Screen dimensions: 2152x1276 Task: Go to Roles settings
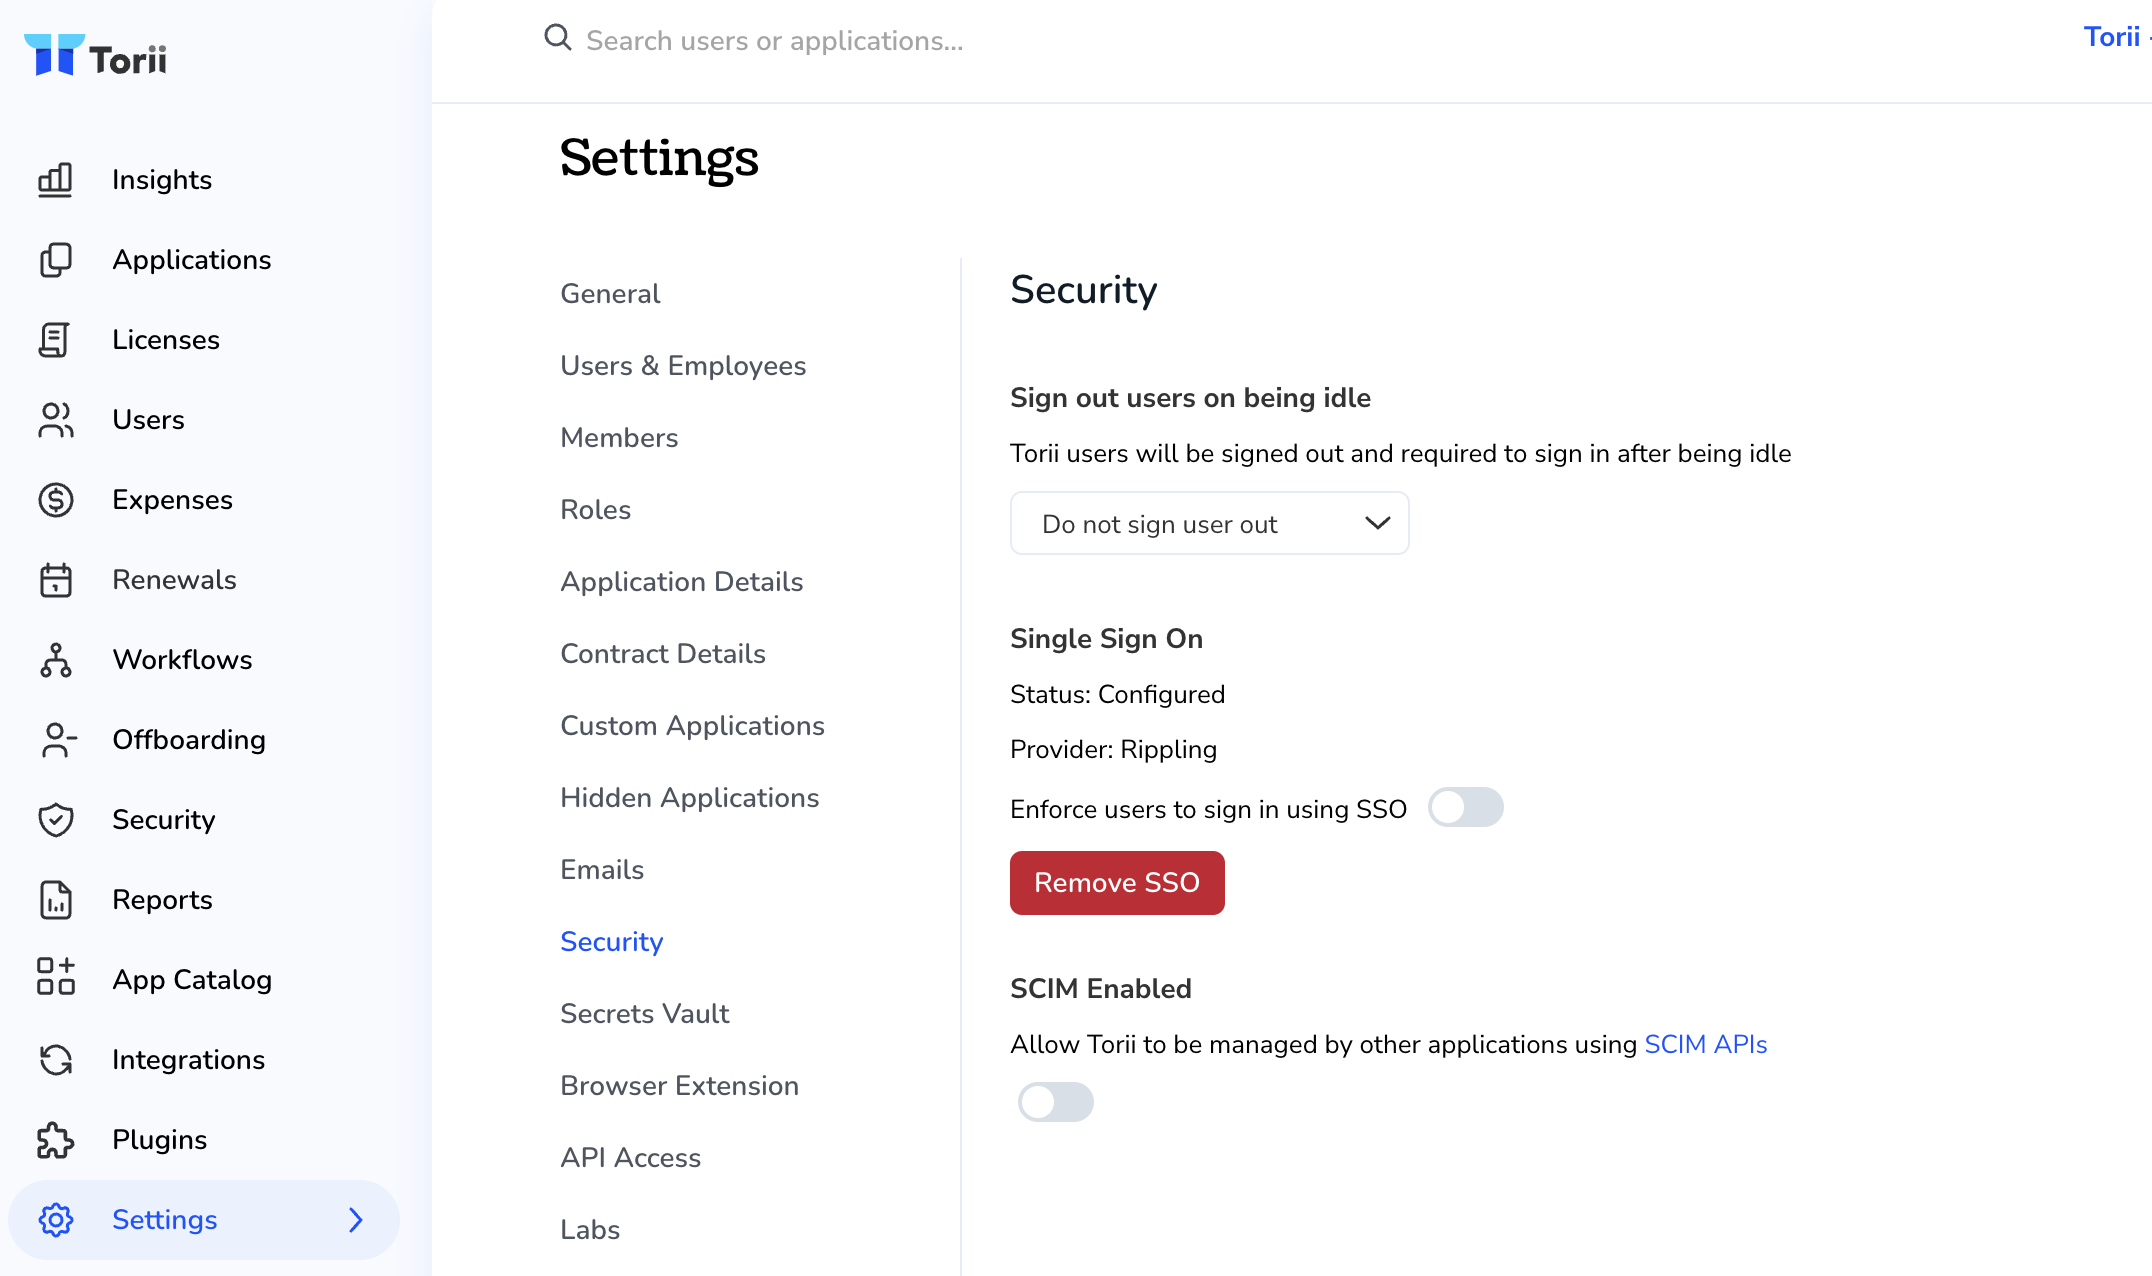[595, 509]
